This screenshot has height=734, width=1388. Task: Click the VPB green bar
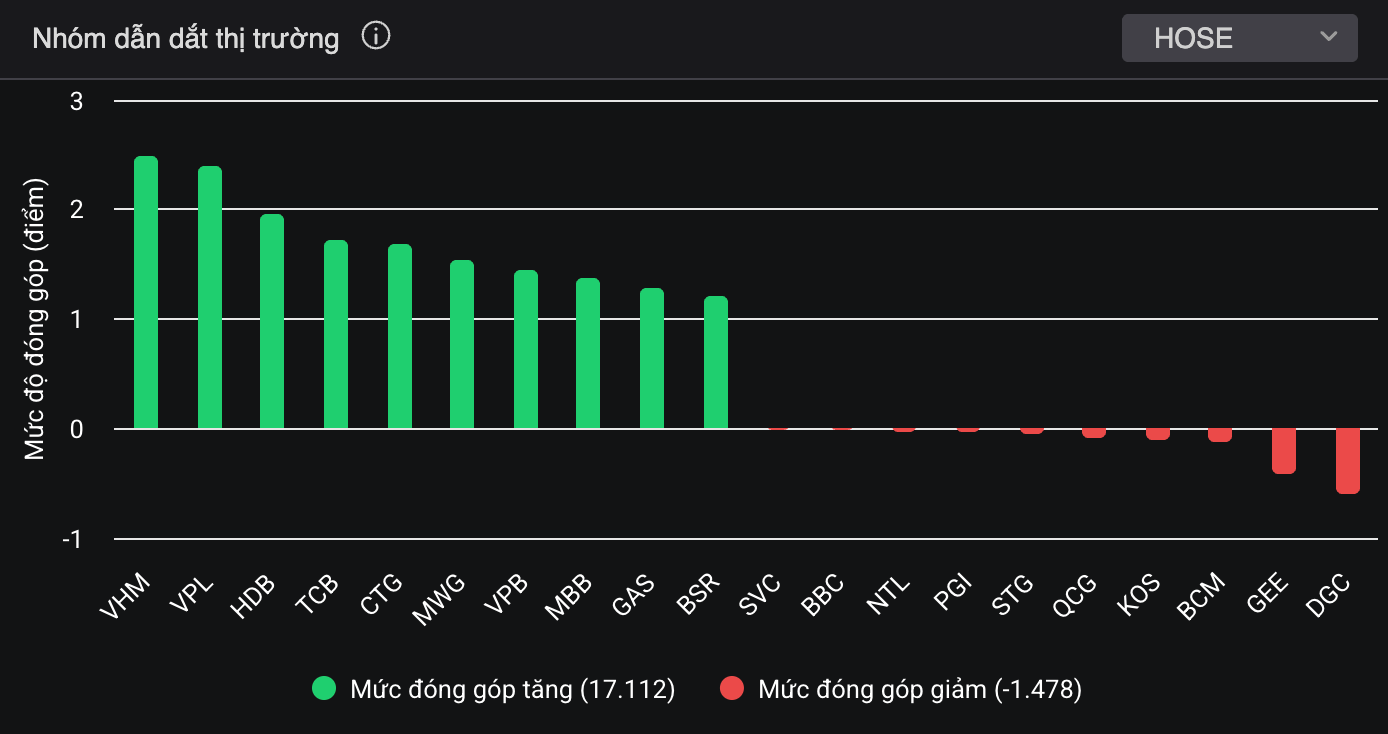[526, 350]
